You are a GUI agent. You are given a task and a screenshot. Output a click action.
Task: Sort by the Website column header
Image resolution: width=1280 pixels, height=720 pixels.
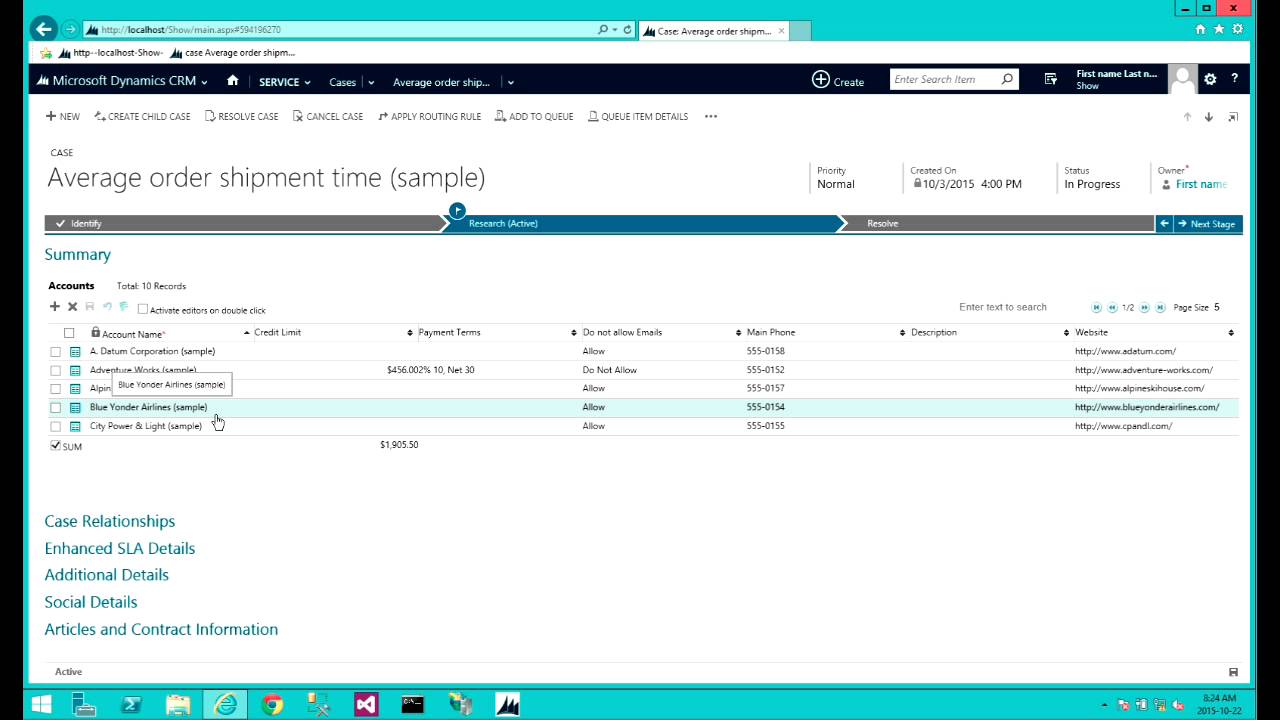point(1091,332)
